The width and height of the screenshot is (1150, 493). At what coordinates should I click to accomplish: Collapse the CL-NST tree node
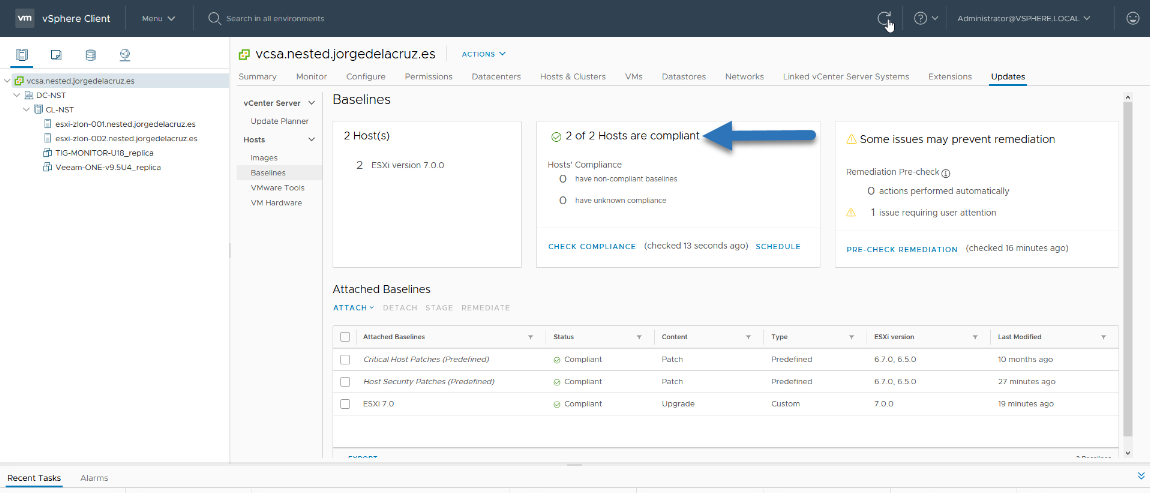[x=26, y=109]
